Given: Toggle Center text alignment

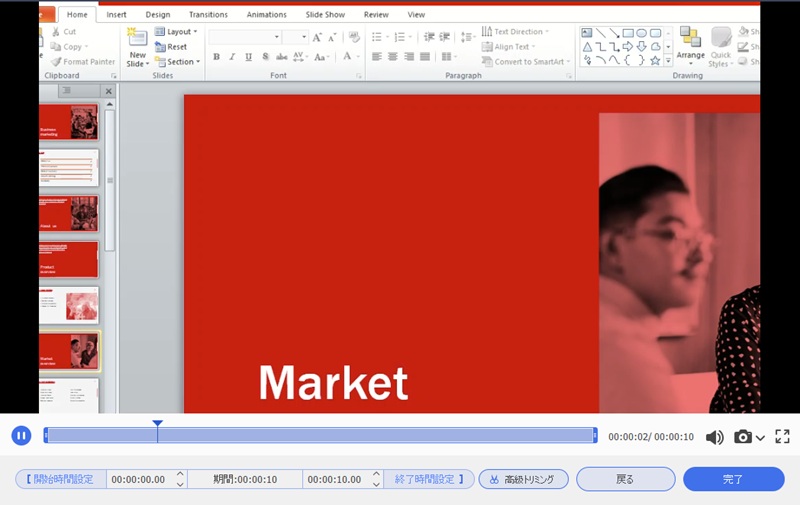Looking at the screenshot, I should coord(392,57).
